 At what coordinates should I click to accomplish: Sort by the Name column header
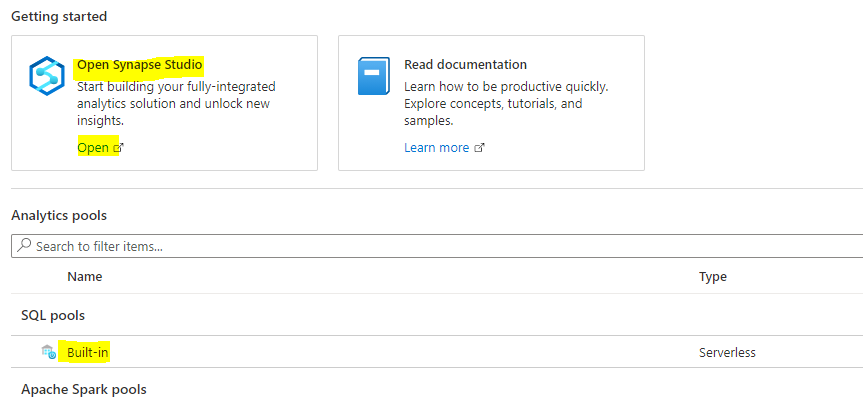point(85,276)
